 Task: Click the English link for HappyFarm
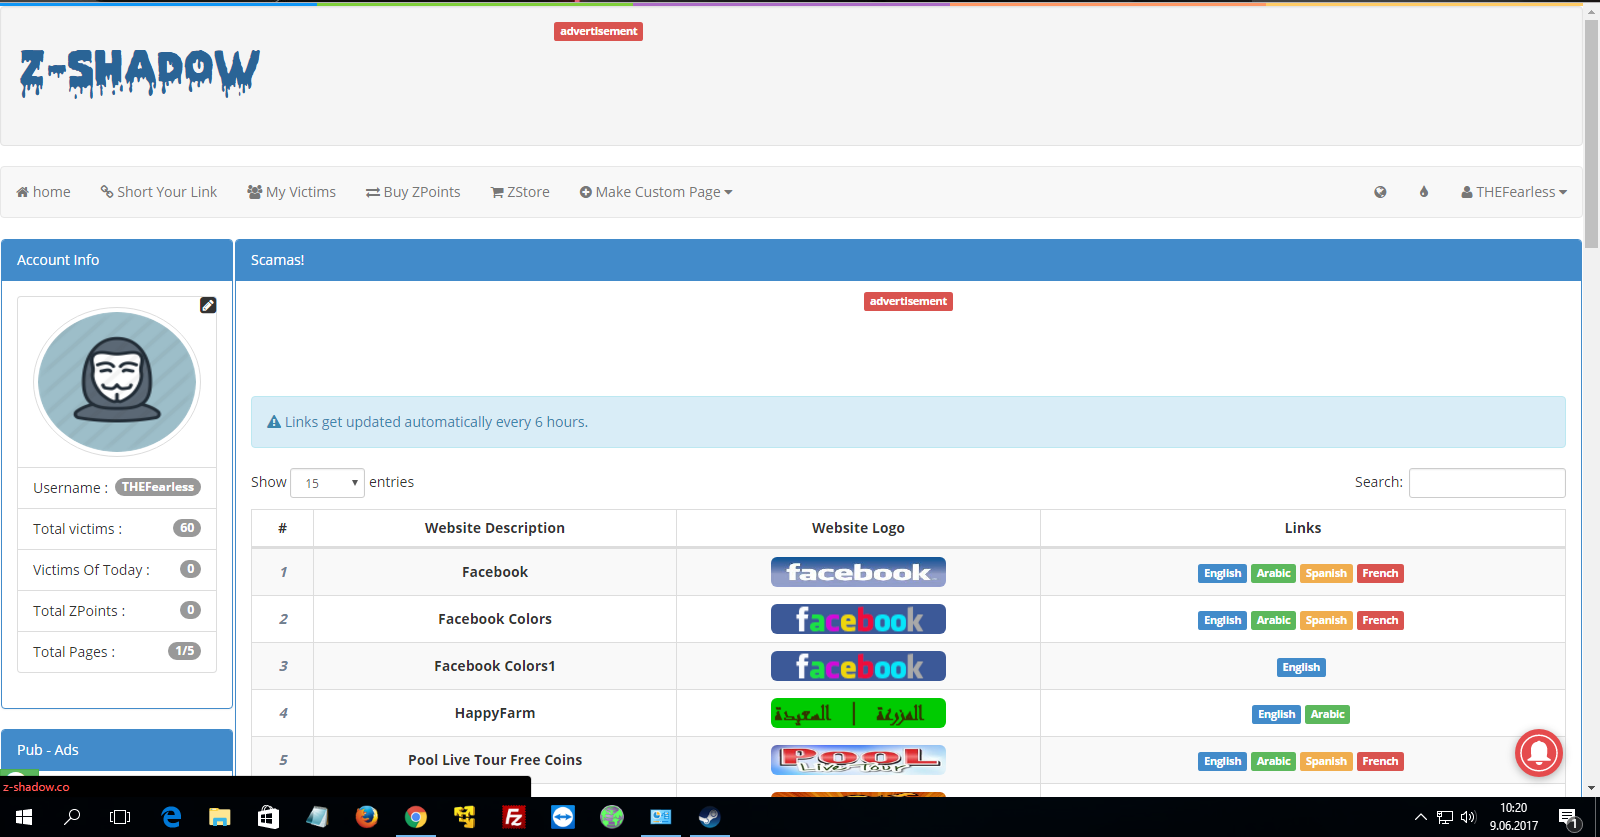point(1276,714)
